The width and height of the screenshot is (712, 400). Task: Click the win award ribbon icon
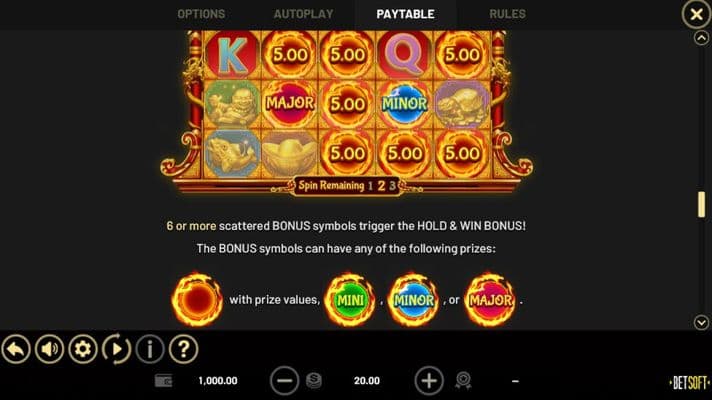point(463,380)
